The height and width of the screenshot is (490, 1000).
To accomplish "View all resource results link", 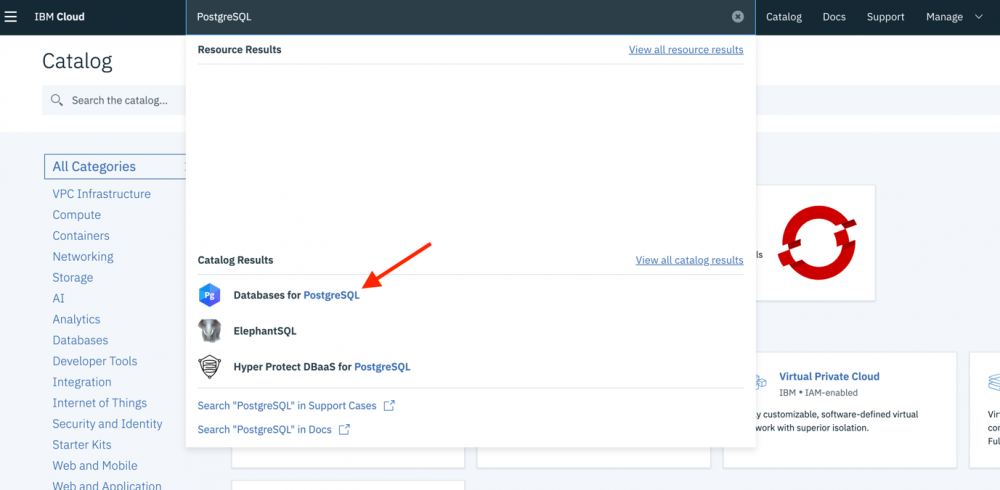I will (686, 50).
